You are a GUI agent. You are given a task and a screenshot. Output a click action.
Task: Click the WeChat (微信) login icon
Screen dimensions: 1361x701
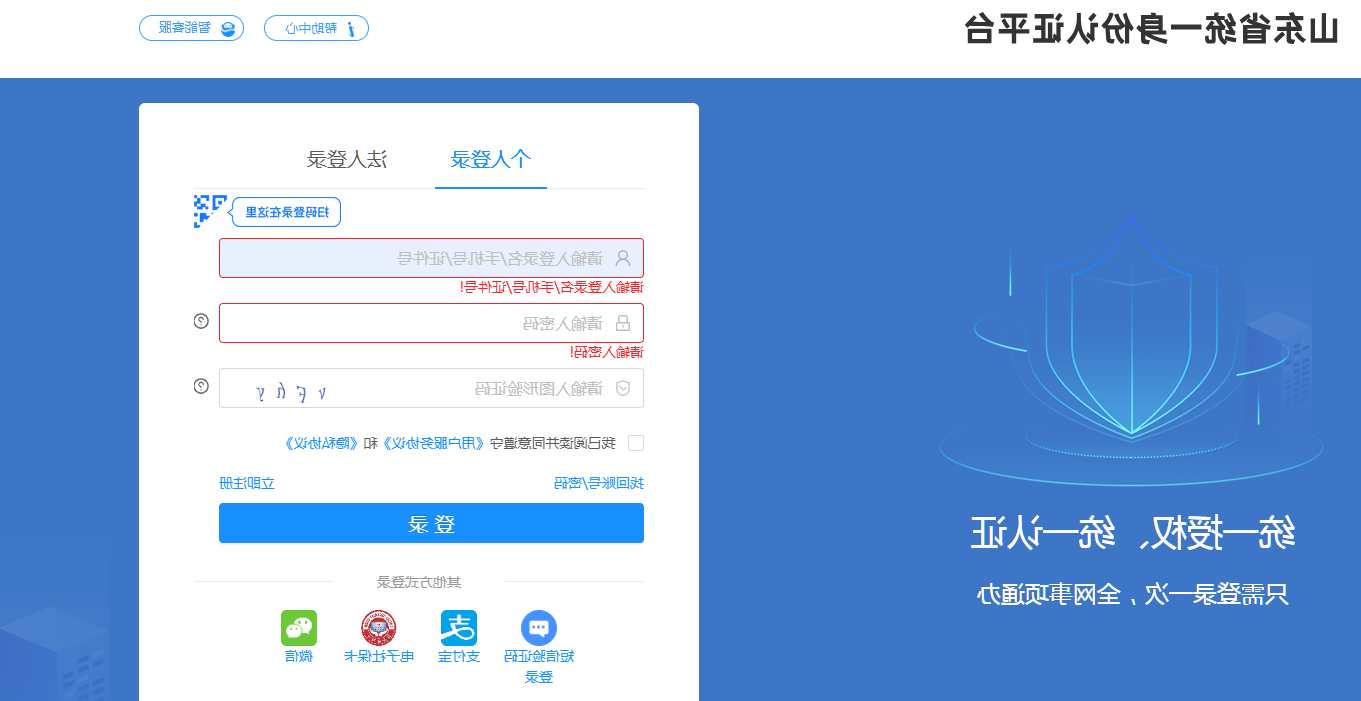pyautogui.click(x=299, y=628)
